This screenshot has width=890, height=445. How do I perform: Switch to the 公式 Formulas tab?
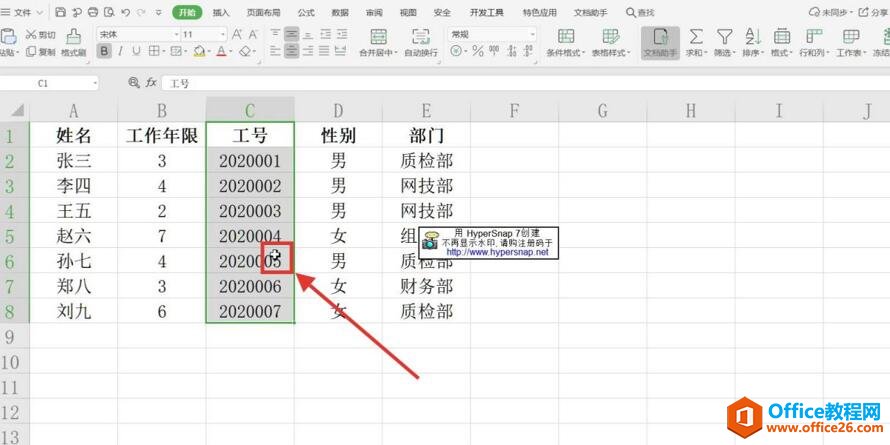click(x=306, y=12)
